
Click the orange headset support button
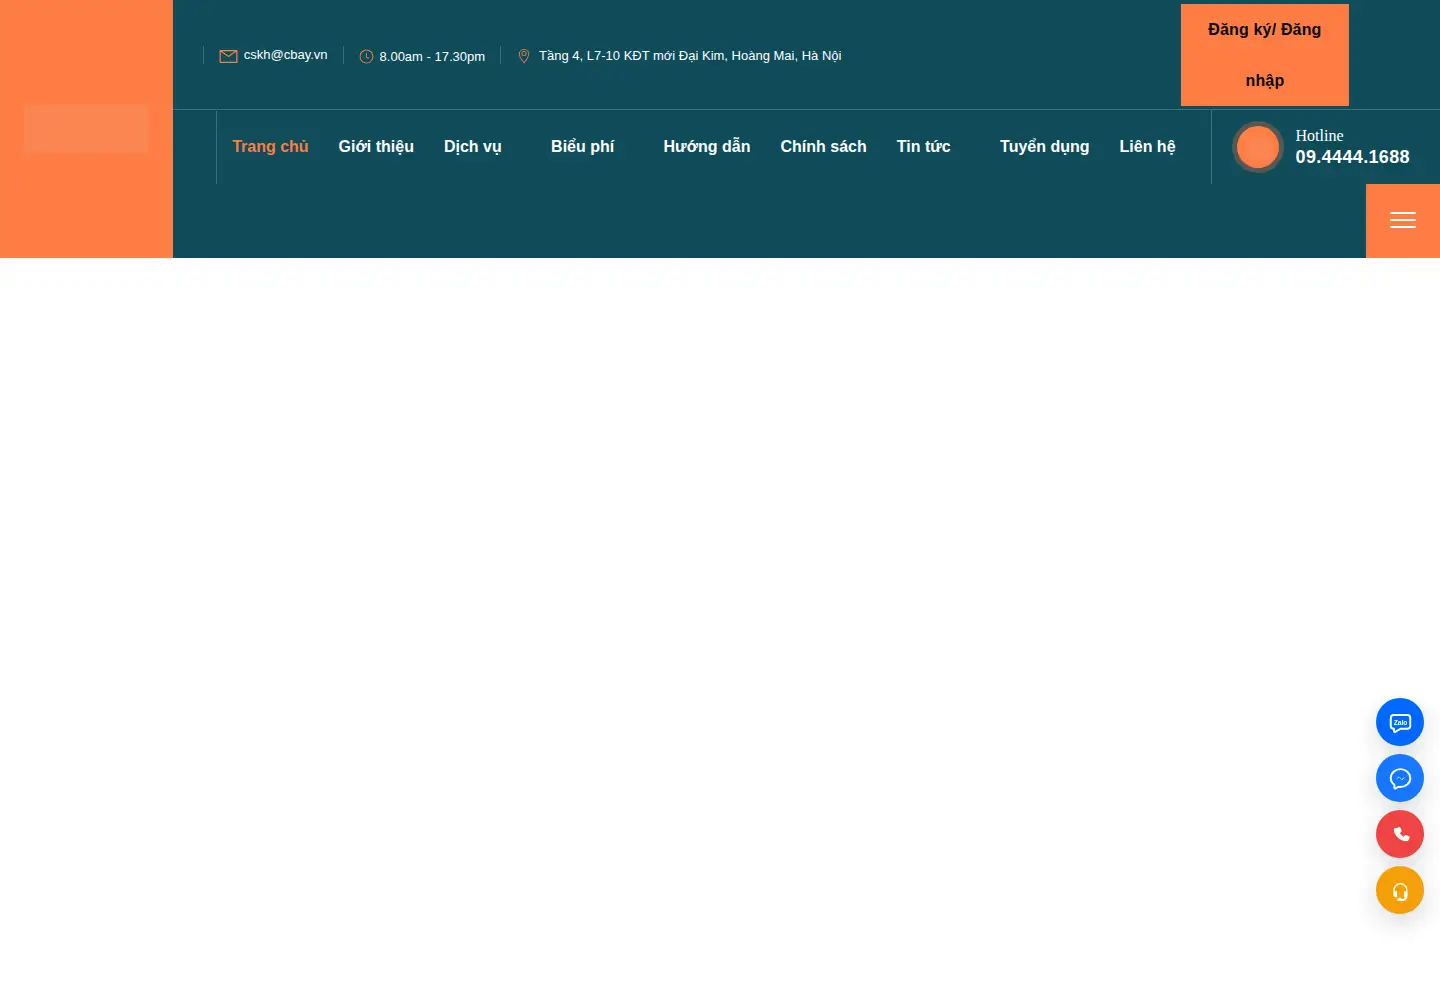1400,890
